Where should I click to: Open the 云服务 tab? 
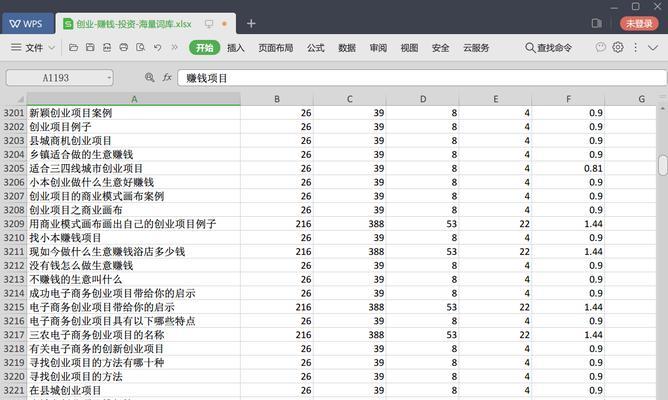click(476, 48)
